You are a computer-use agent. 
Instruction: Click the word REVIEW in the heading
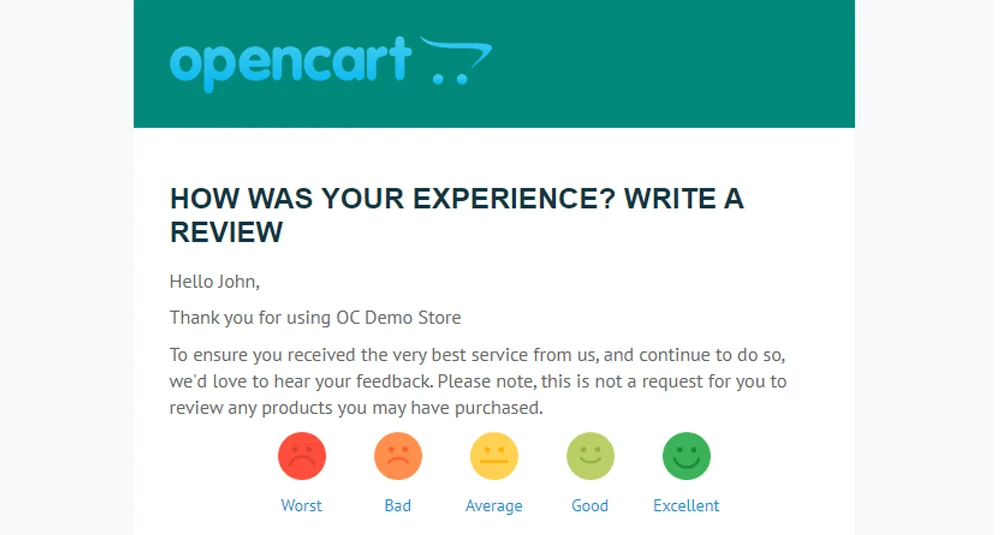[226, 232]
